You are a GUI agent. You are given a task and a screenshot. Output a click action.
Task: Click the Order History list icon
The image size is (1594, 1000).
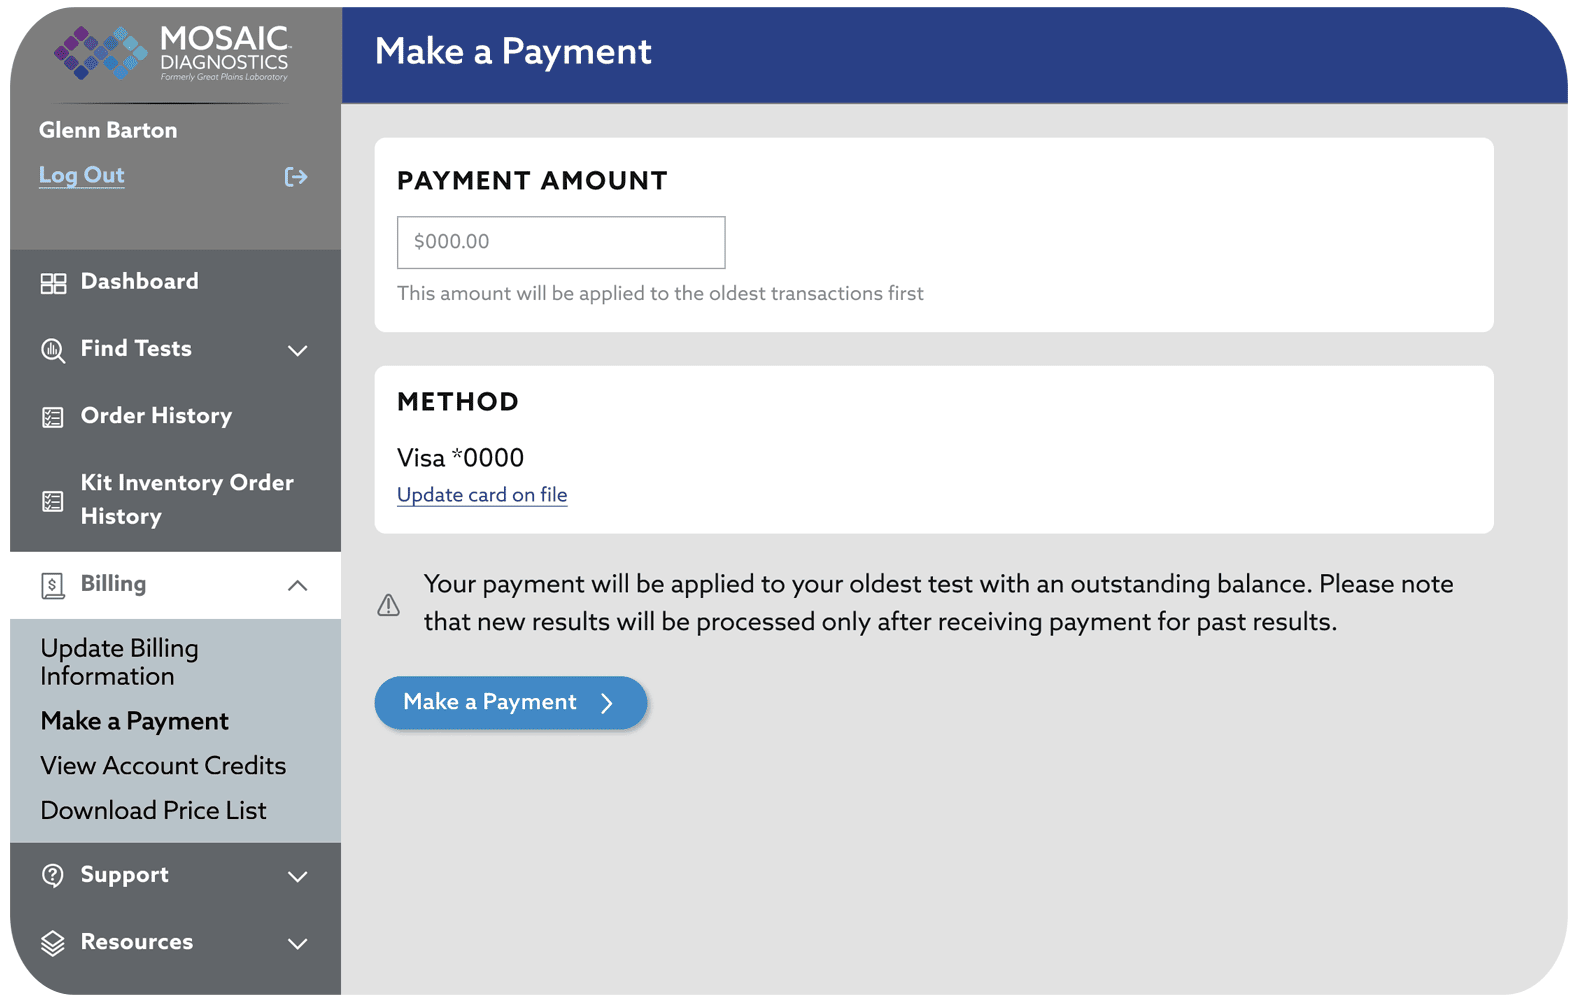[53, 417]
